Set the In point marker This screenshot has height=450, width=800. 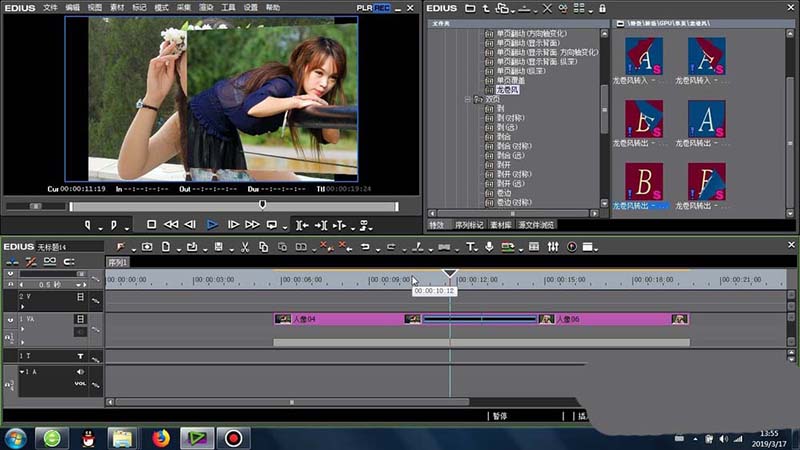tap(88, 224)
